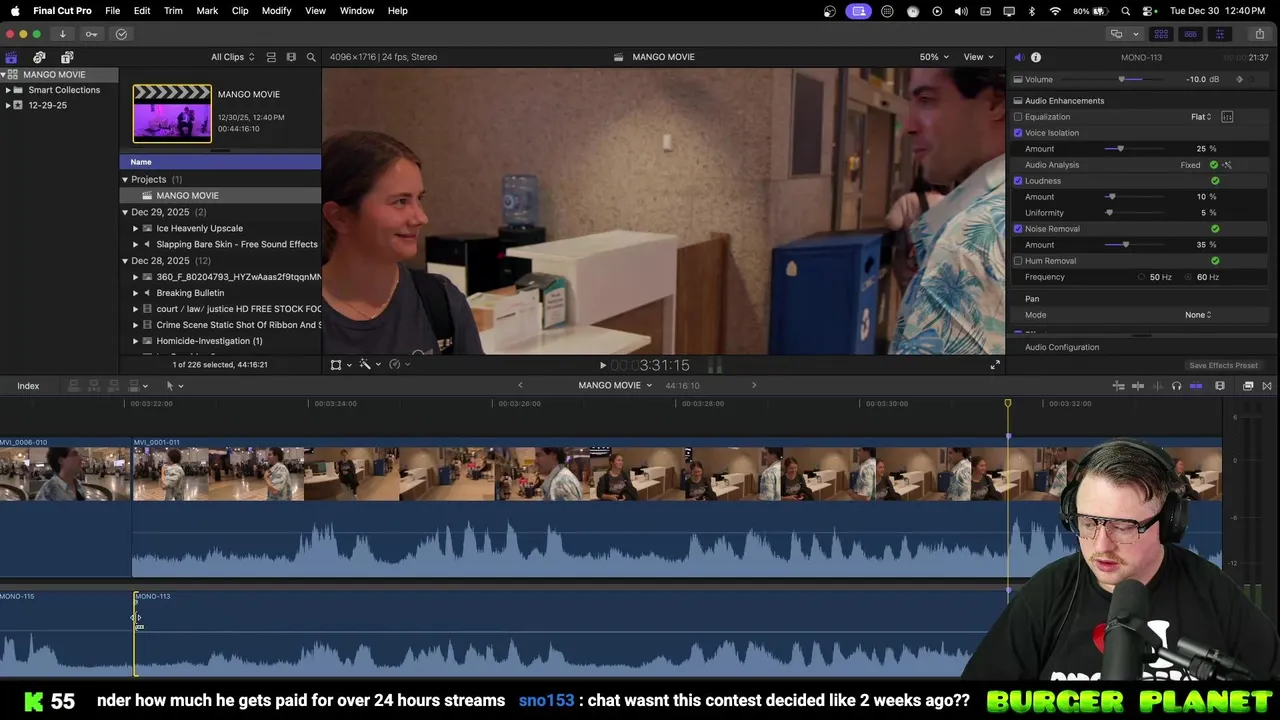Sort browser by Name column header
The width and height of the screenshot is (1280, 720).
221,162
